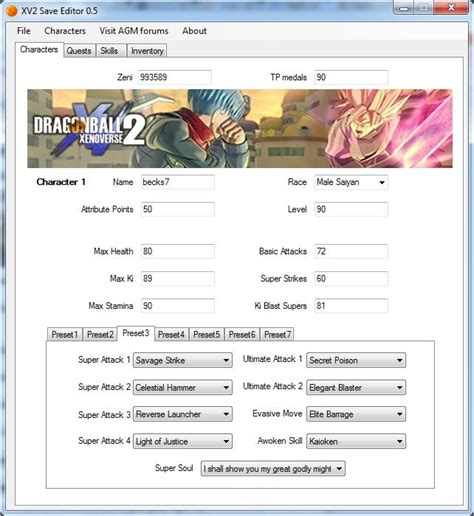Screen dimensions: 474x516
Task: Click the Dragon Ball Xenoverse 2 banner image
Action: click(x=240, y=128)
